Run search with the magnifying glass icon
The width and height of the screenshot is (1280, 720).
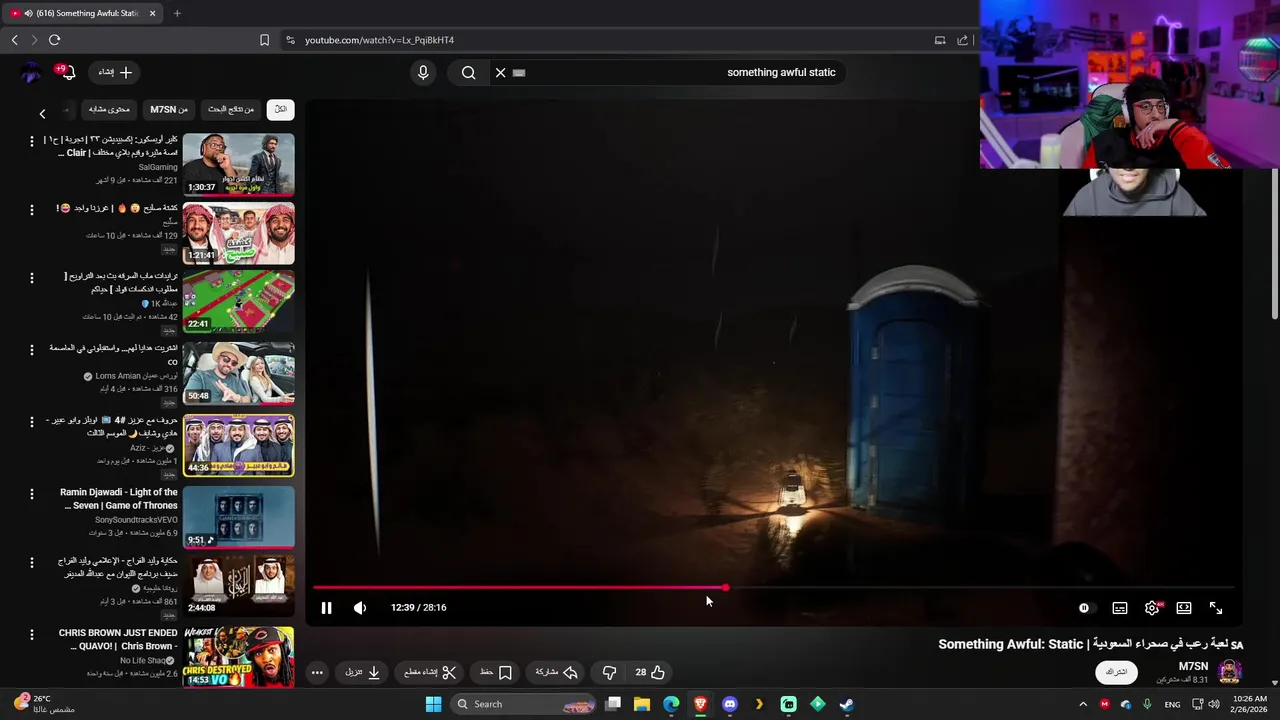(468, 72)
